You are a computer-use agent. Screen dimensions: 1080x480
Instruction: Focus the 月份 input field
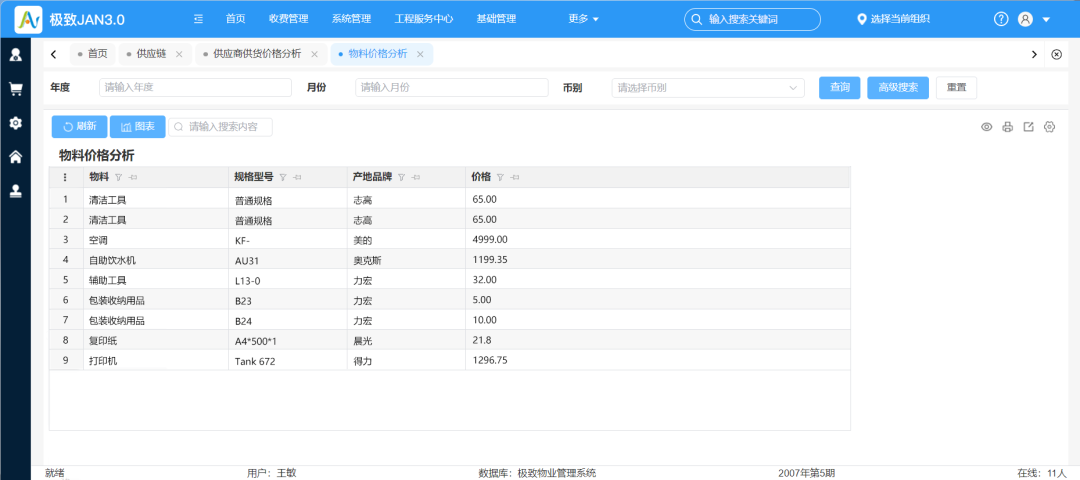452,87
